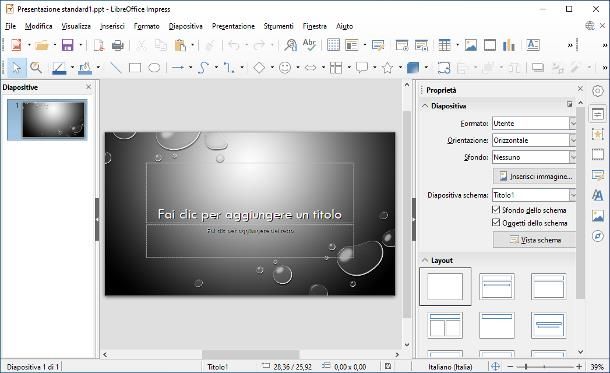Open the Modifica menu
Screen dimensions: 610x373
pos(39,26)
